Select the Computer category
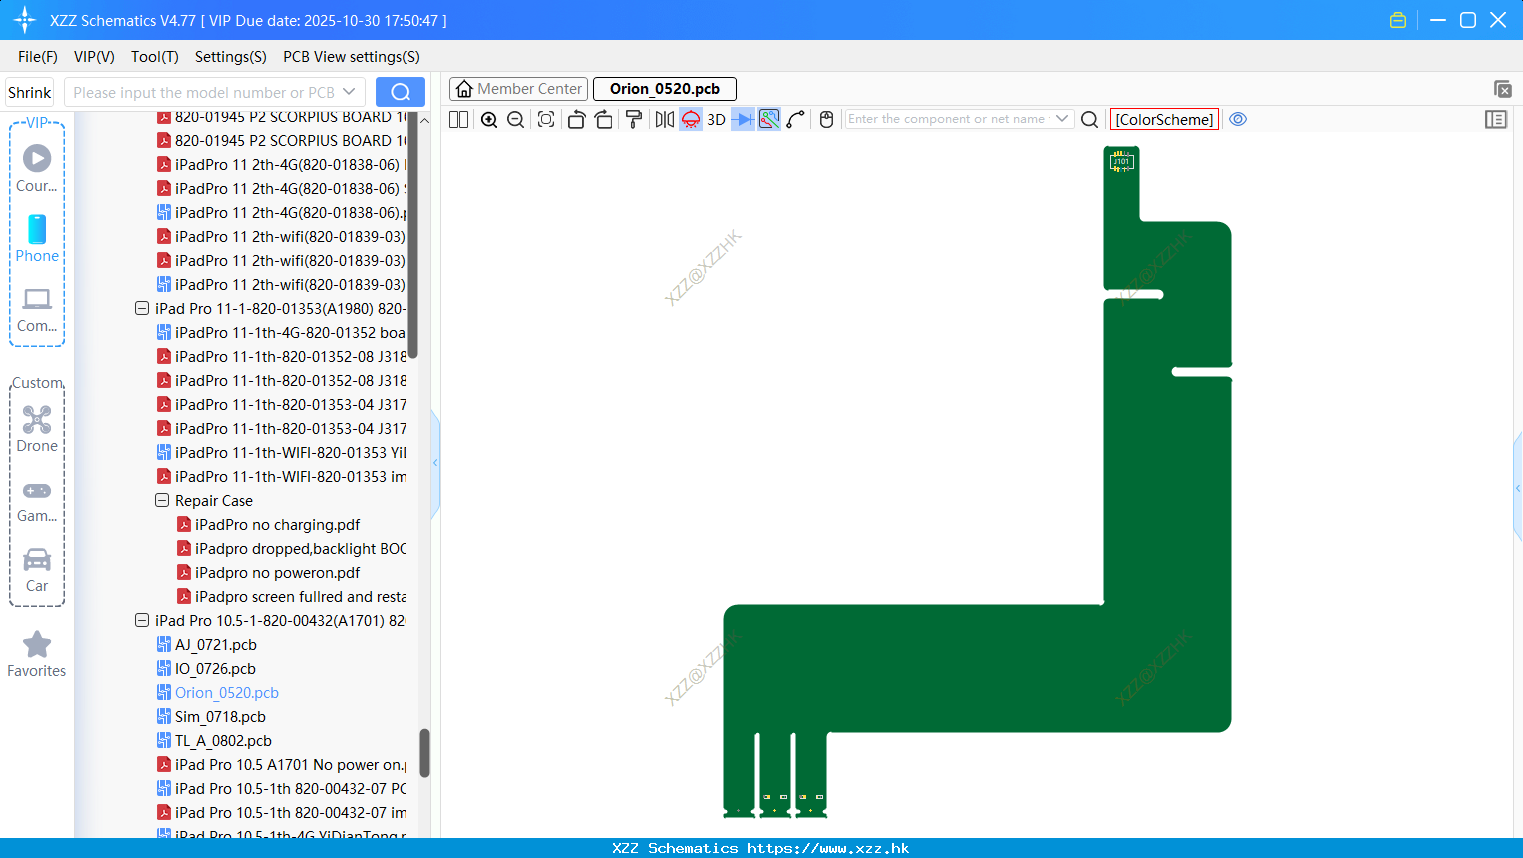 [37, 310]
